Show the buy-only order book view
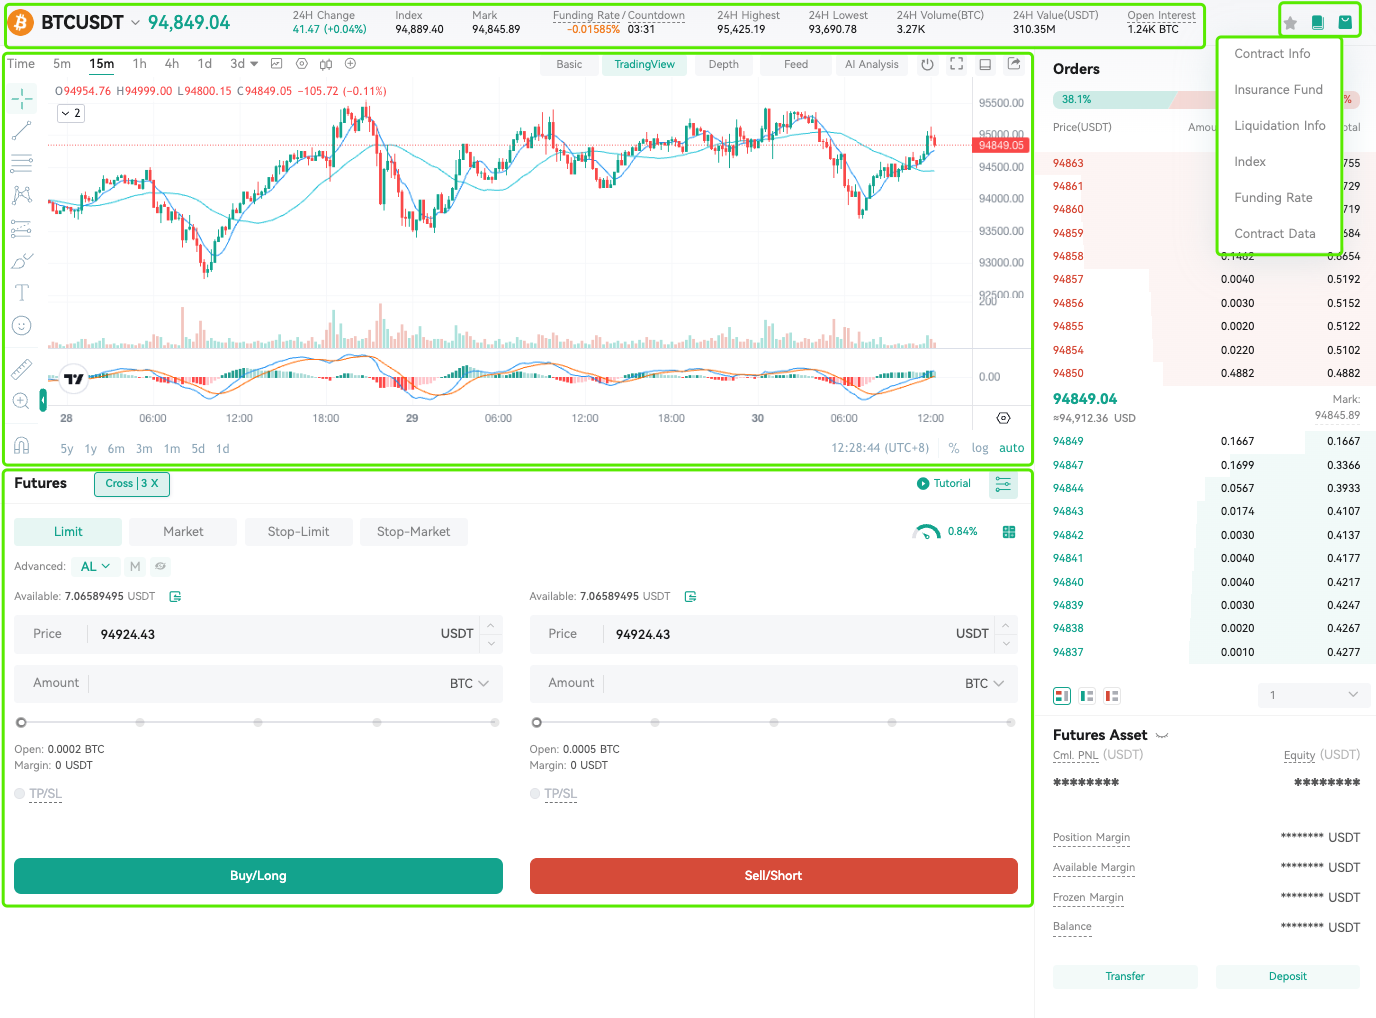 click(x=1087, y=696)
